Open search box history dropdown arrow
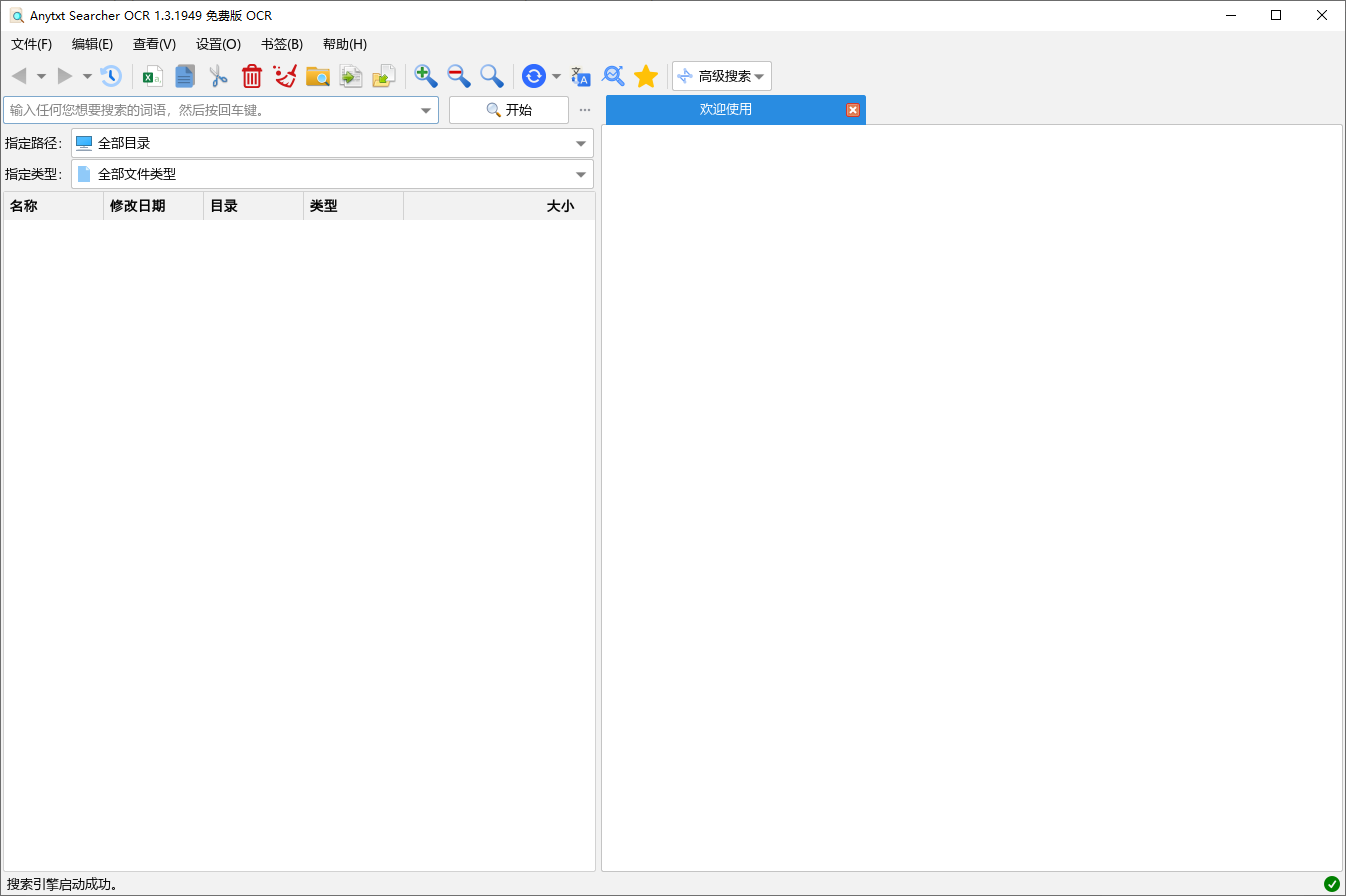The image size is (1346, 896). coord(426,110)
